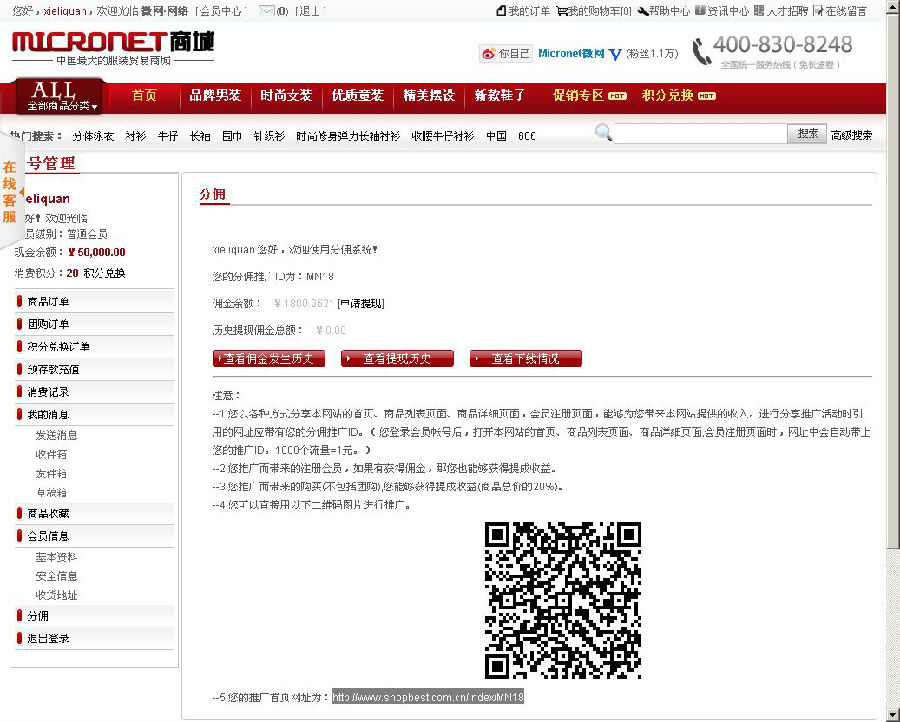Click the blue V verified badge icon
Screen dimensions: 900x722
[x=615, y=55]
